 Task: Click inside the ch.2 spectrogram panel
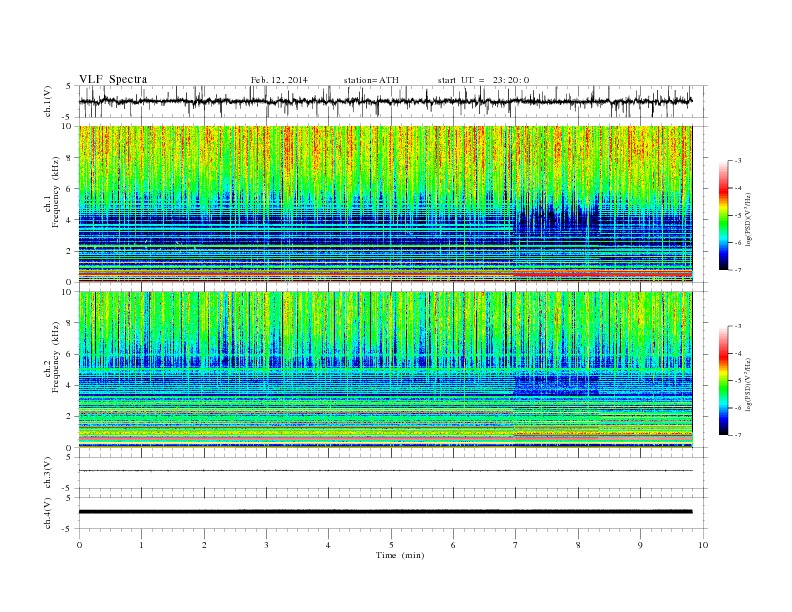385,369
